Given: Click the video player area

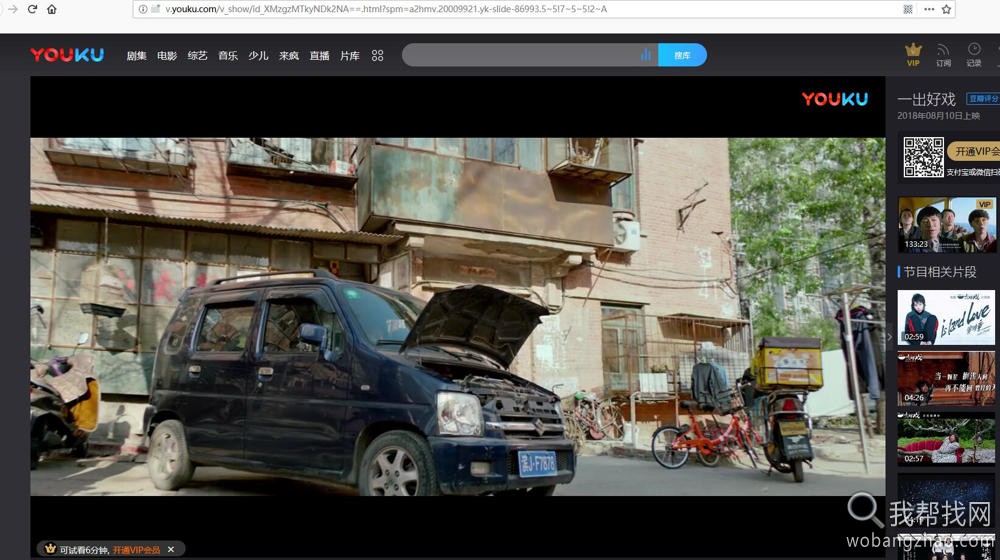Looking at the screenshot, I should click(x=457, y=316).
